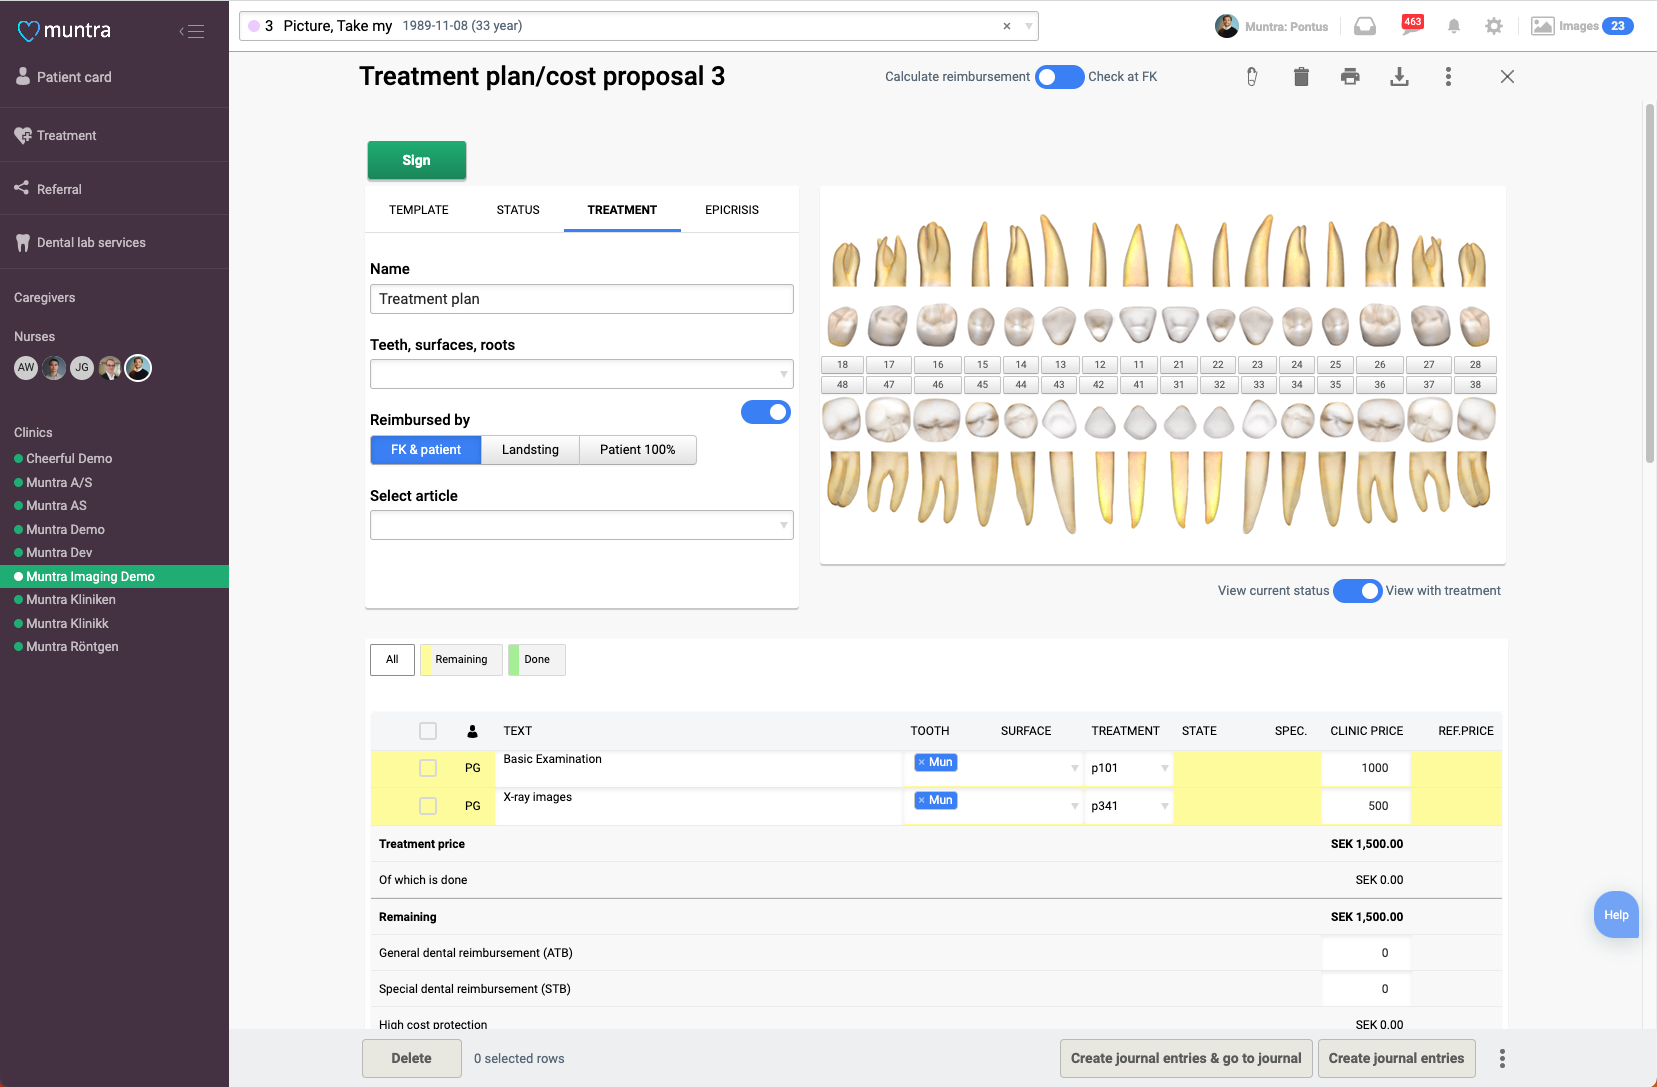
Task: Open the settings gear
Action: [1493, 26]
